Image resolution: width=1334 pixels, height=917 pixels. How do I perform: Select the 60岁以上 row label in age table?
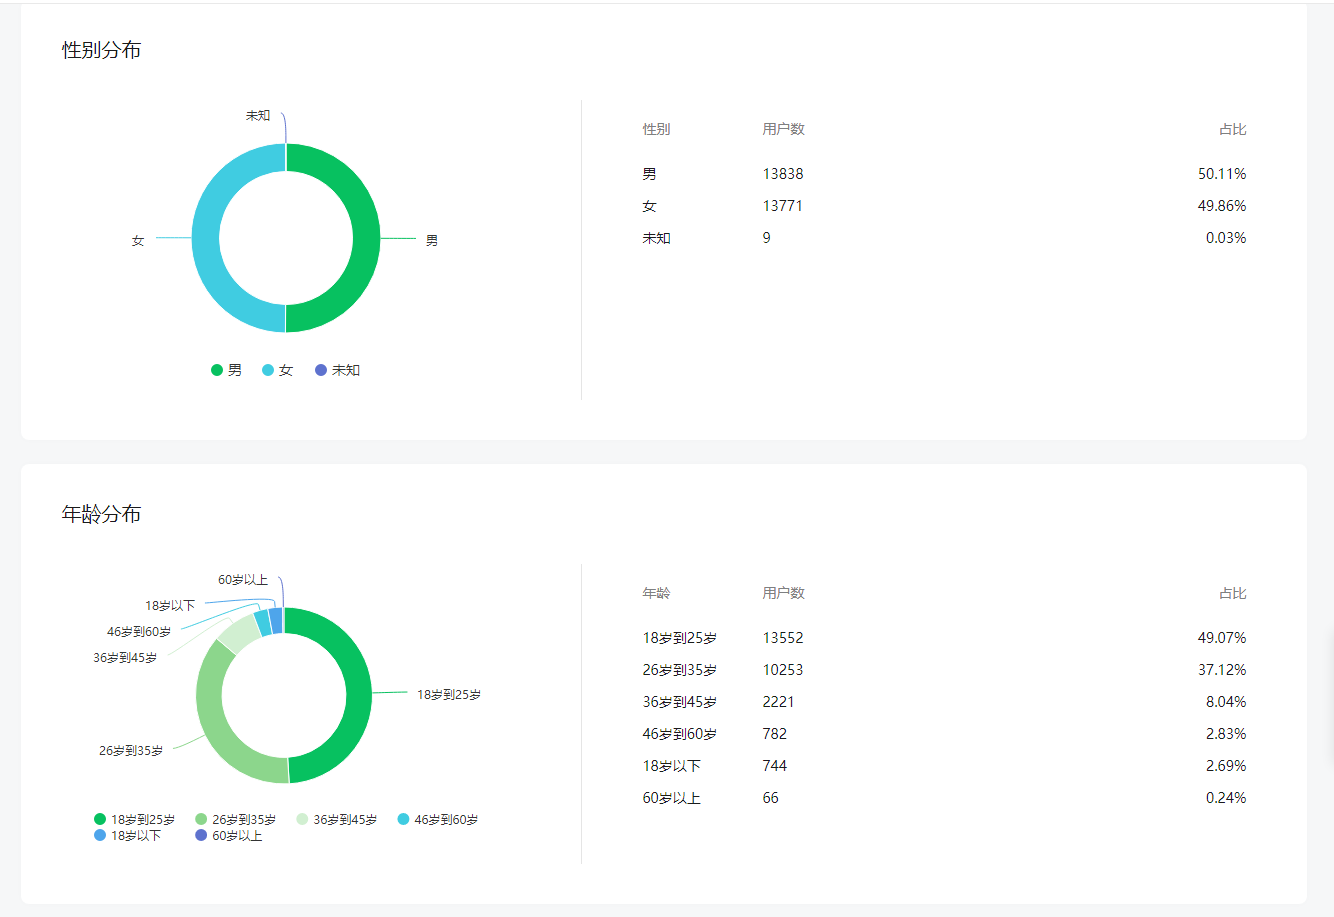click(x=671, y=798)
